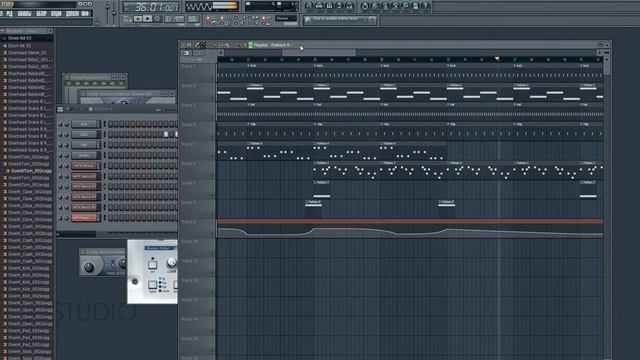Click the Kick channel button

tap(84, 124)
